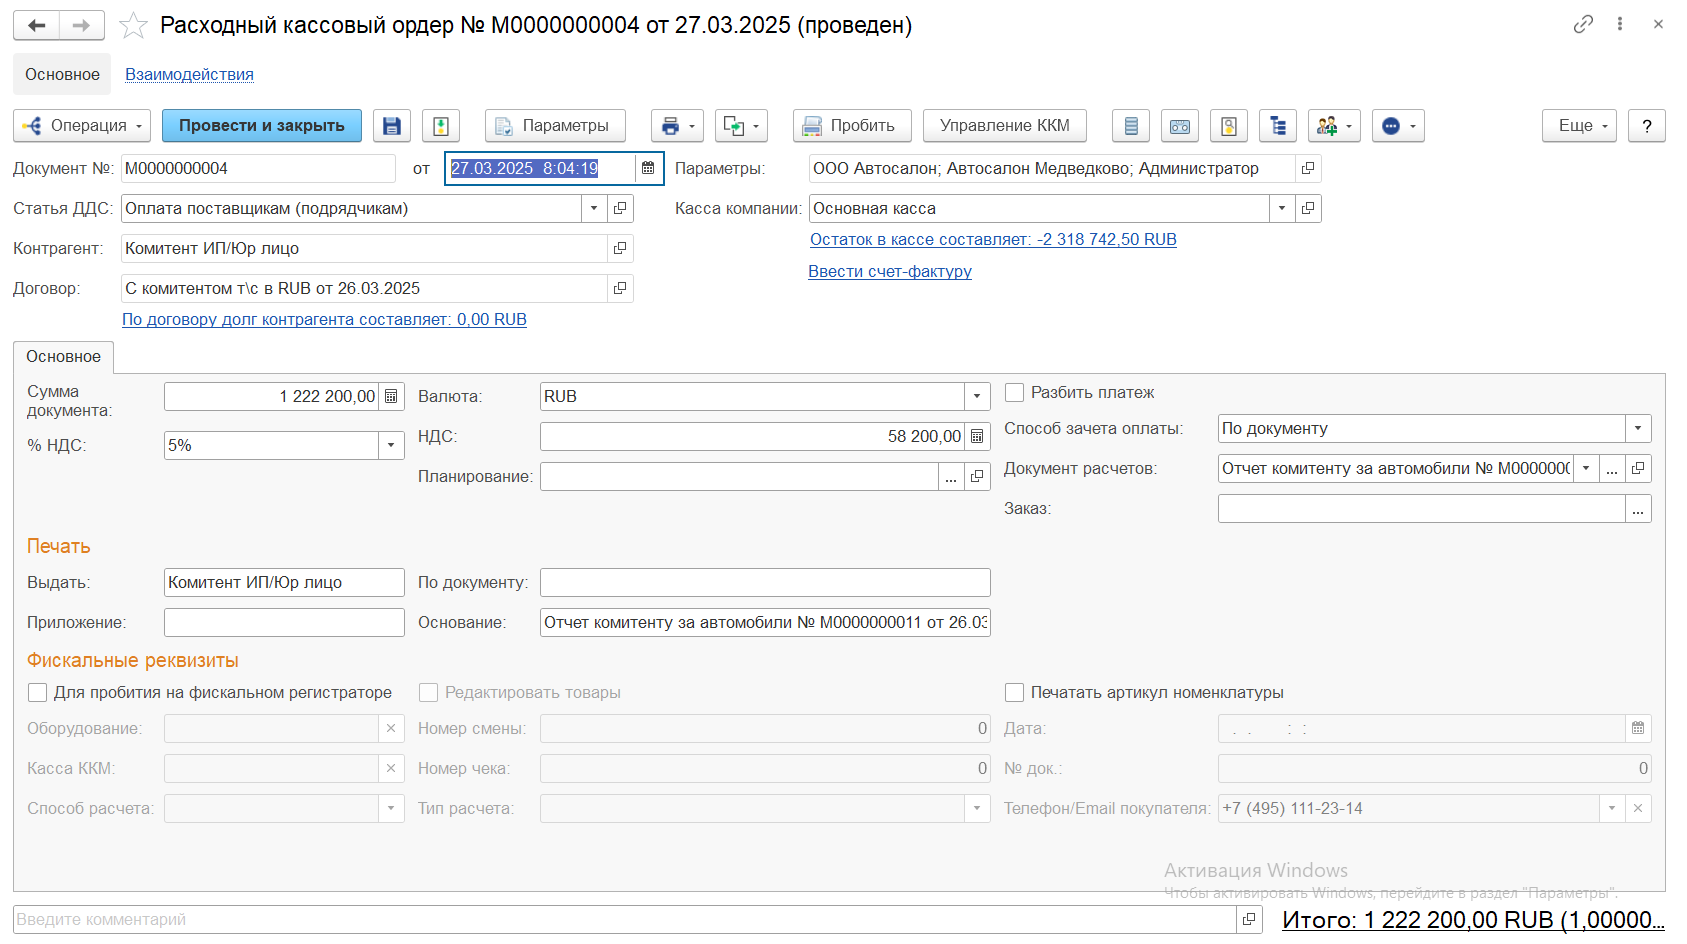
Task: Choose Планирование with ellipsis button
Action: click(951, 476)
